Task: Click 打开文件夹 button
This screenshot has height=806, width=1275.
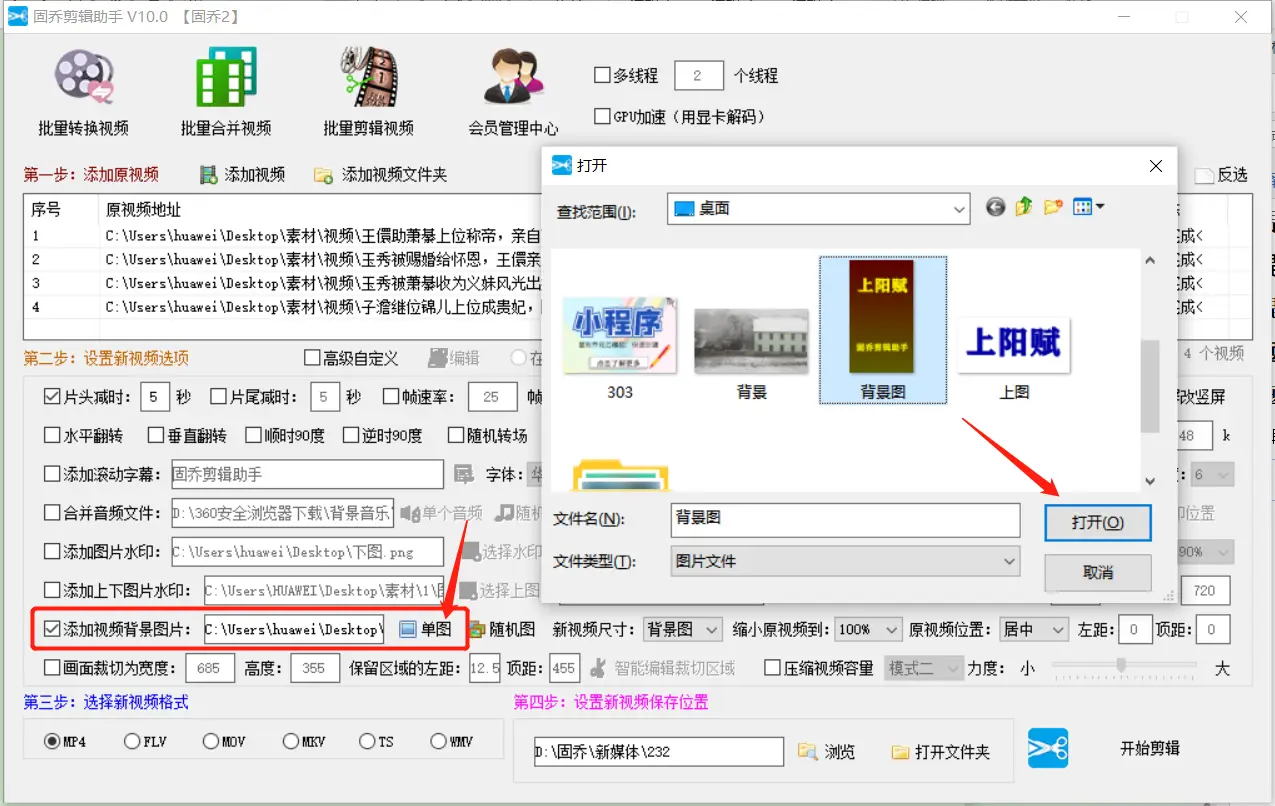Action: [940, 751]
